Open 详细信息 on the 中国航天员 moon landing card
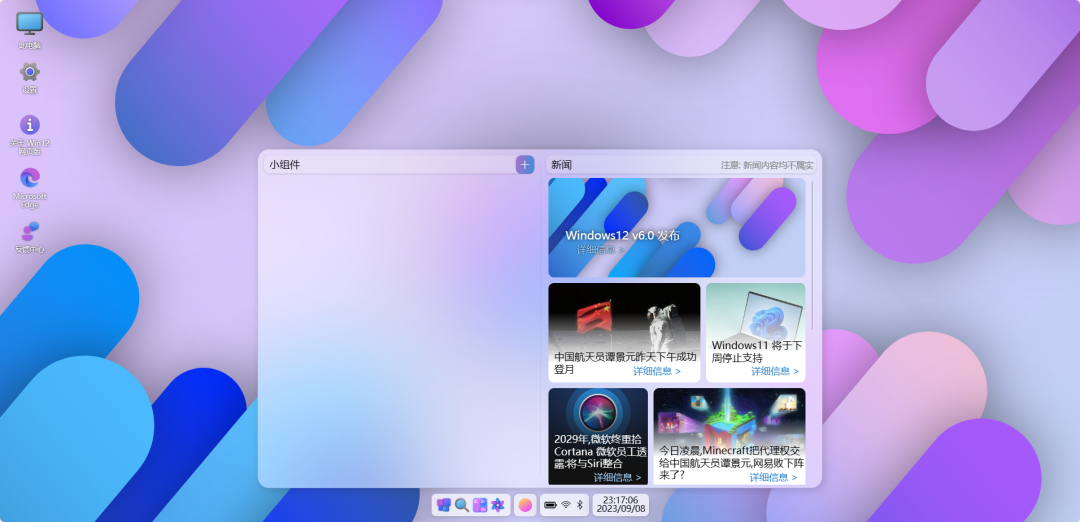1080x522 pixels. [x=657, y=371]
